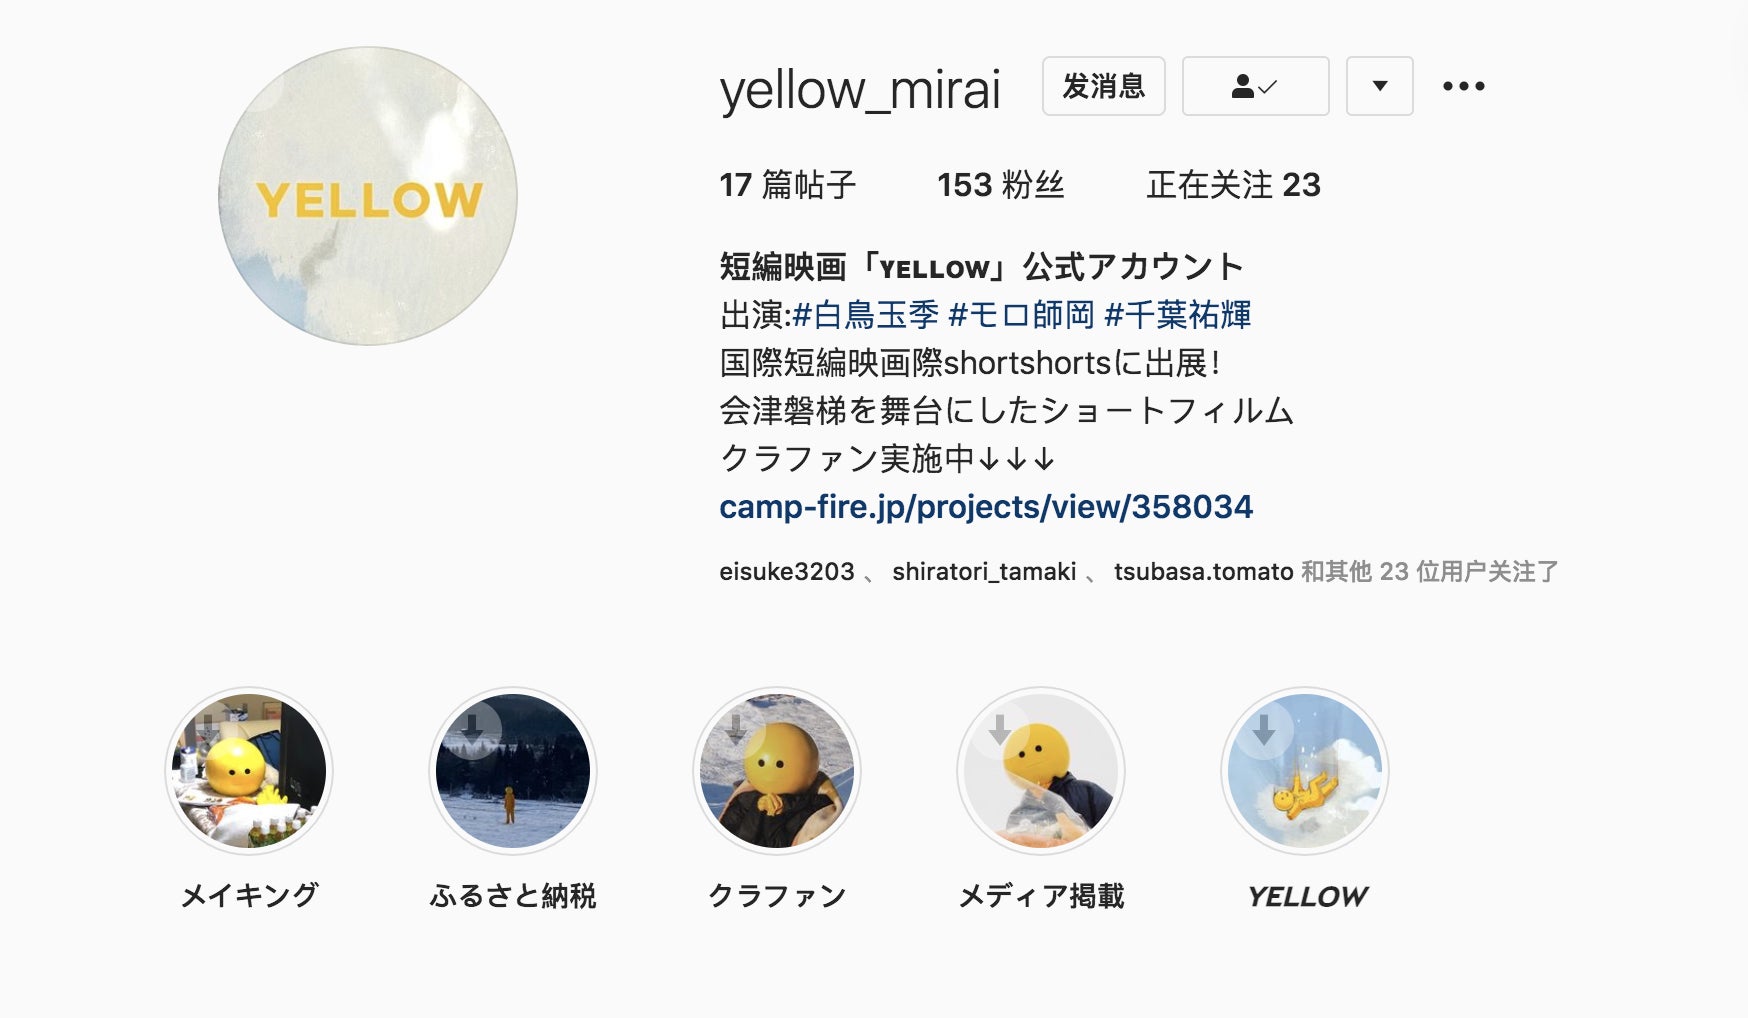Open the メディア掲載 story highlight
1748x1018 pixels.
point(1041,771)
